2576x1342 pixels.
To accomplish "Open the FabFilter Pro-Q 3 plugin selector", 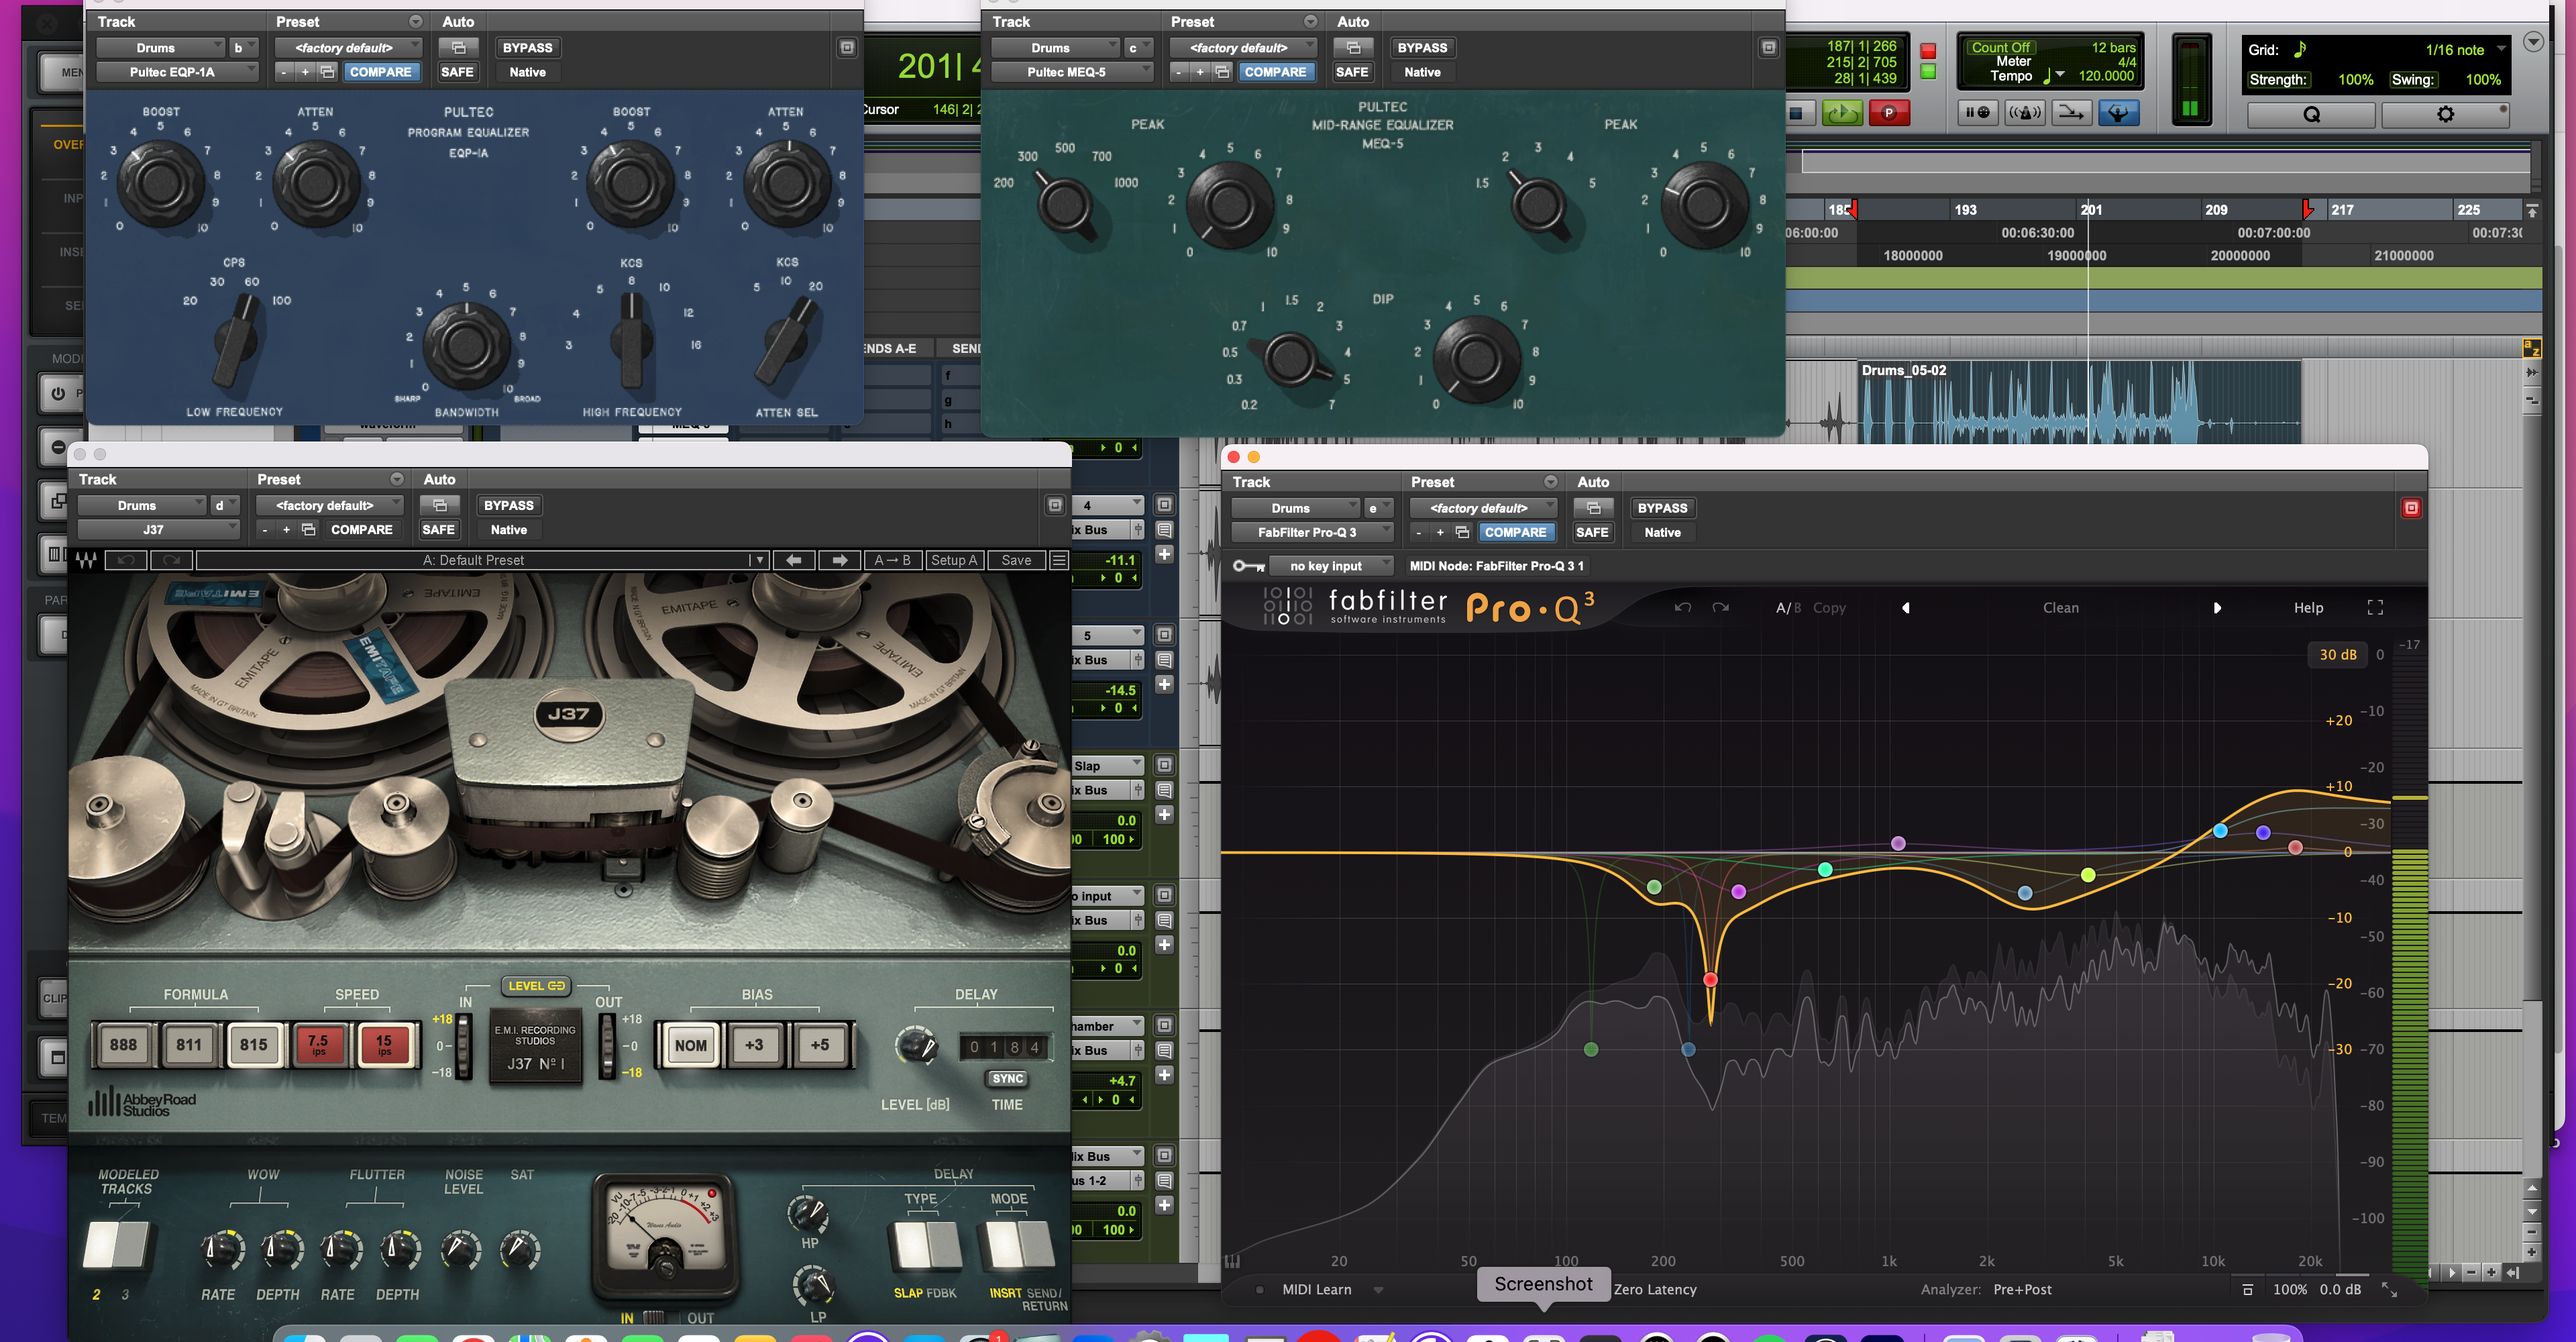I will pyautogui.click(x=1312, y=532).
